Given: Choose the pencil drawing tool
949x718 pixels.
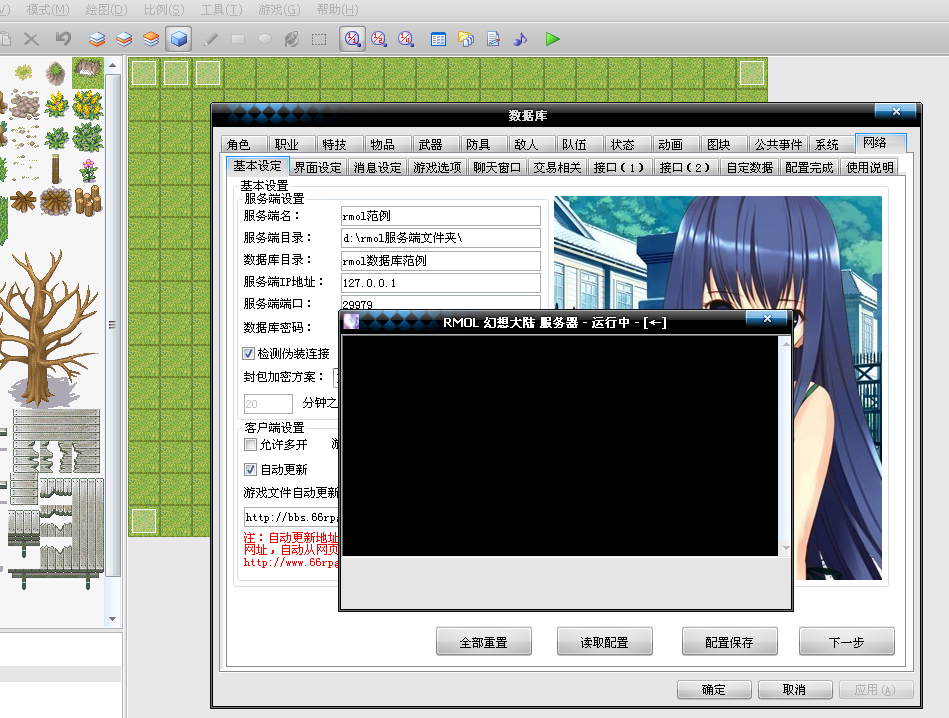Looking at the screenshot, I should pyautogui.click(x=211, y=39).
